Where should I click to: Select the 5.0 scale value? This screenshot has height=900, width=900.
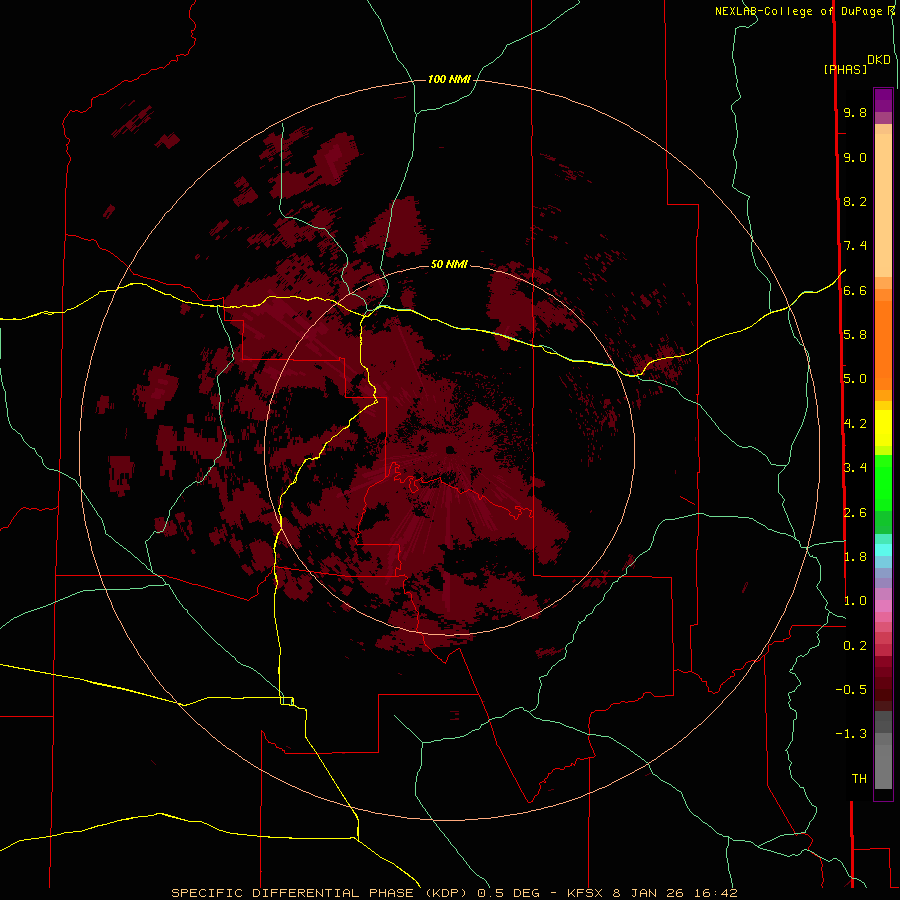(855, 379)
